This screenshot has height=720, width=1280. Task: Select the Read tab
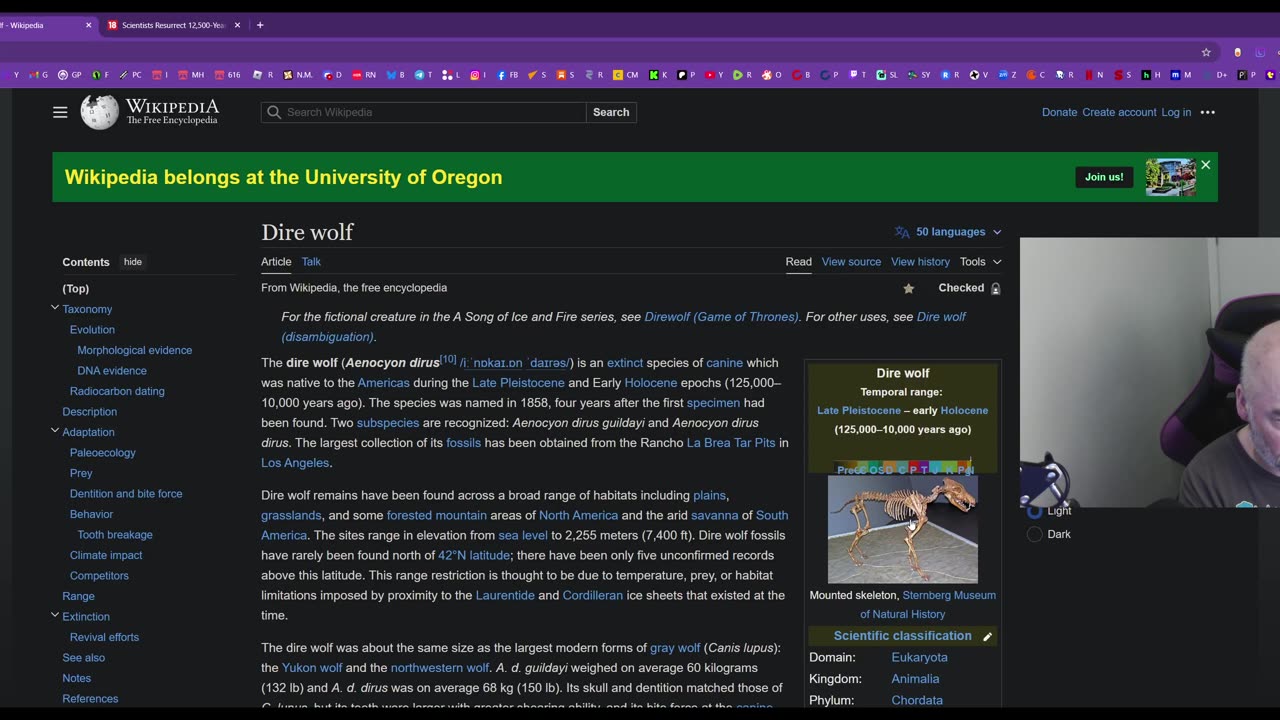798,262
